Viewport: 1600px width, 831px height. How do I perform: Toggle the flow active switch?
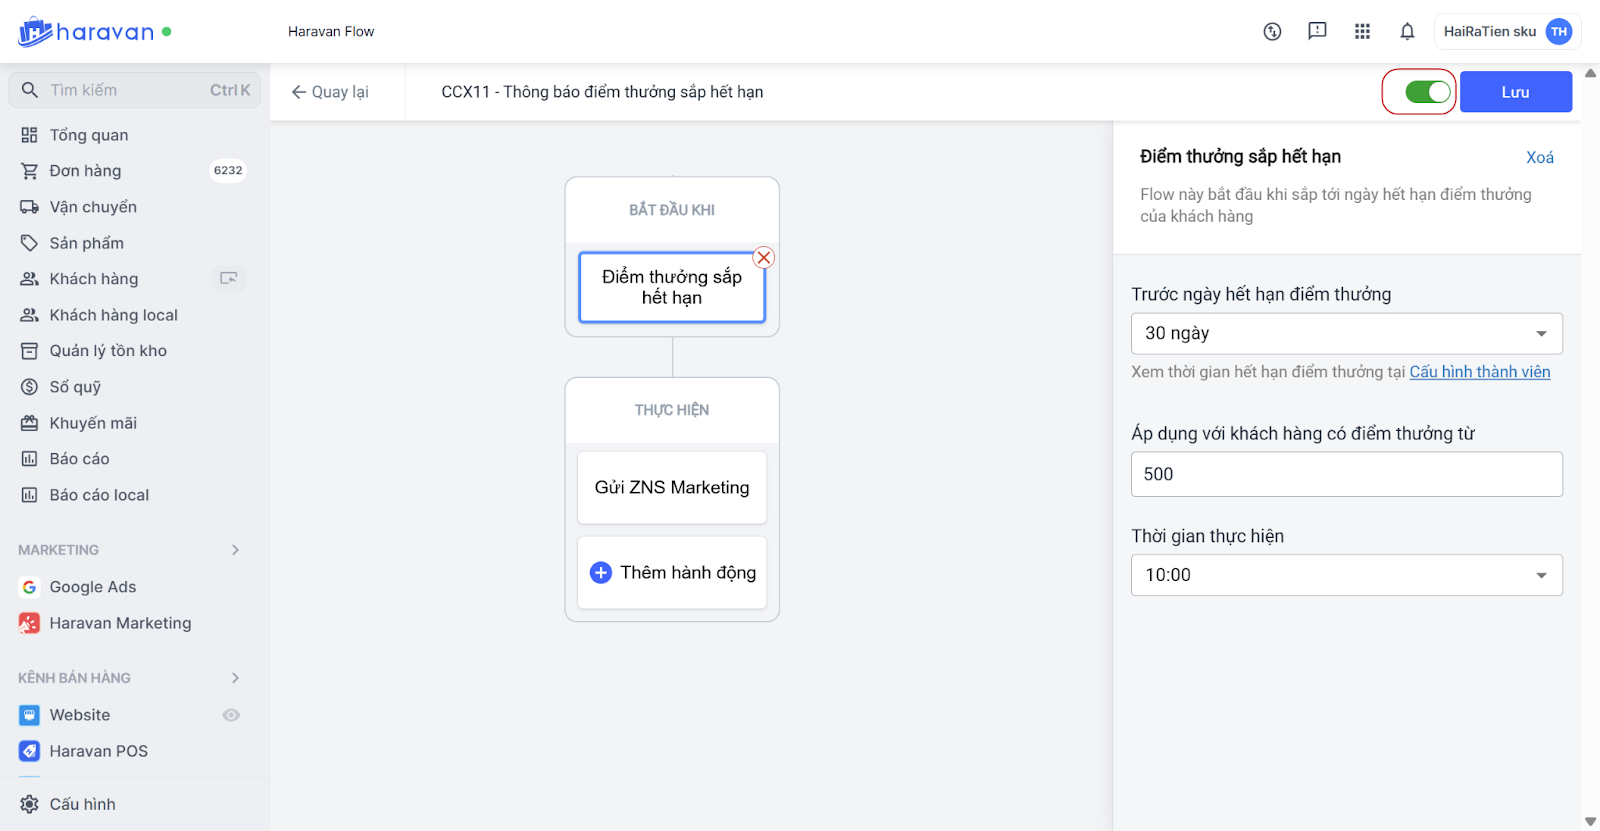[1427, 92]
